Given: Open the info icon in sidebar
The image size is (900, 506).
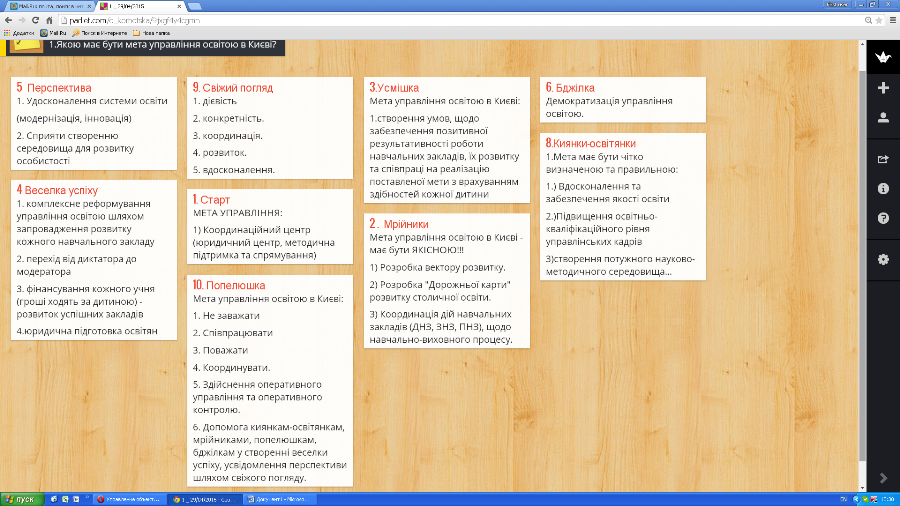Looking at the screenshot, I should (x=882, y=188).
